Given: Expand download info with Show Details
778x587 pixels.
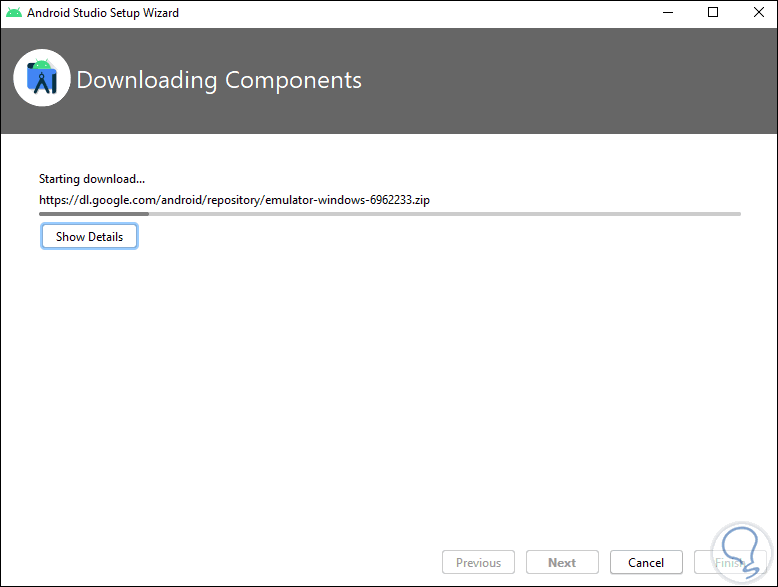Looking at the screenshot, I should pos(89,237).
